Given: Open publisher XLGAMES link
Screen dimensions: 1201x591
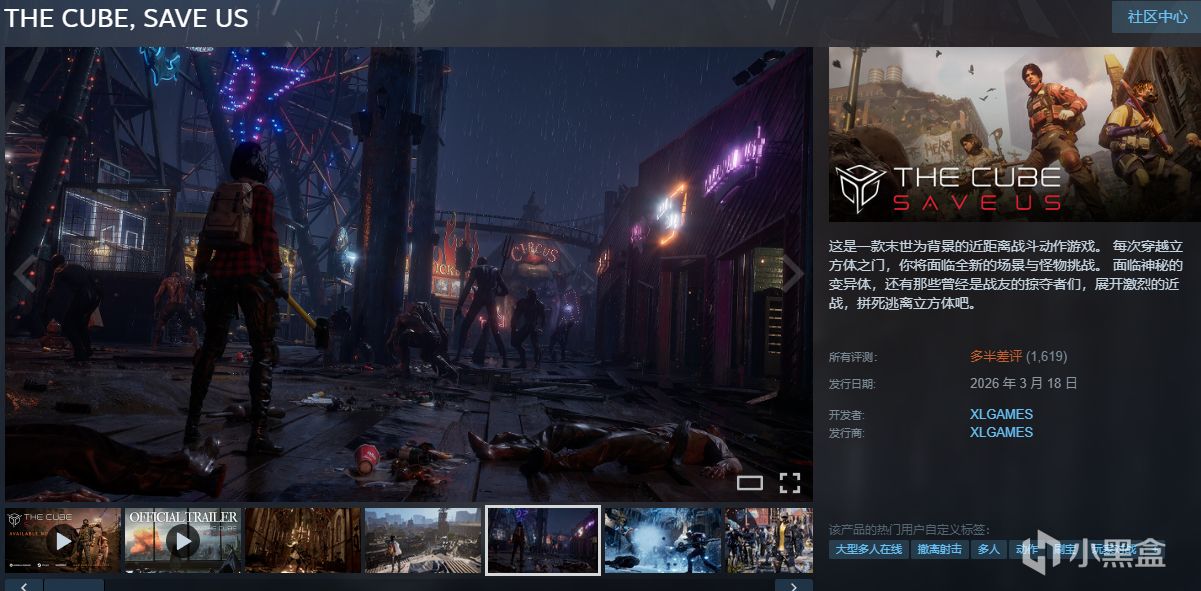Looking at the screenshot, I should tap(1001, 432).
